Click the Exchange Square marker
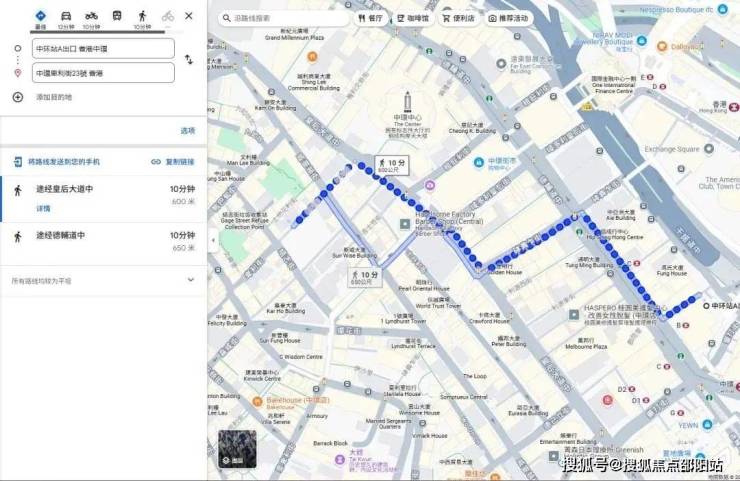The height and width of the screenshot is (481, 740). [709, 149]
